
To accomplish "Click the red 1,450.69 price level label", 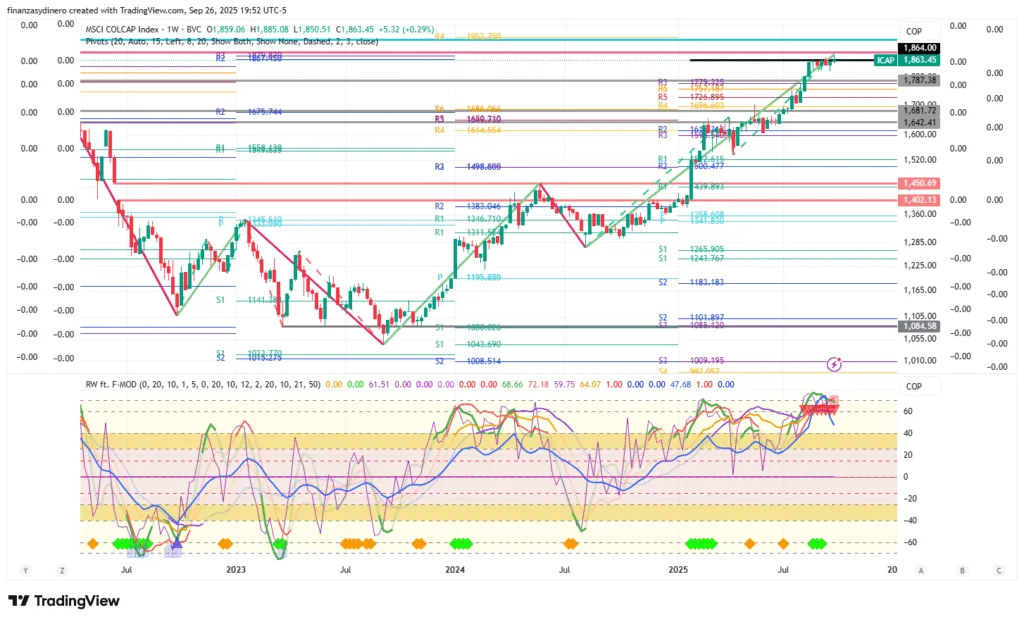I will pyautogui.click(x=920, y=183).
